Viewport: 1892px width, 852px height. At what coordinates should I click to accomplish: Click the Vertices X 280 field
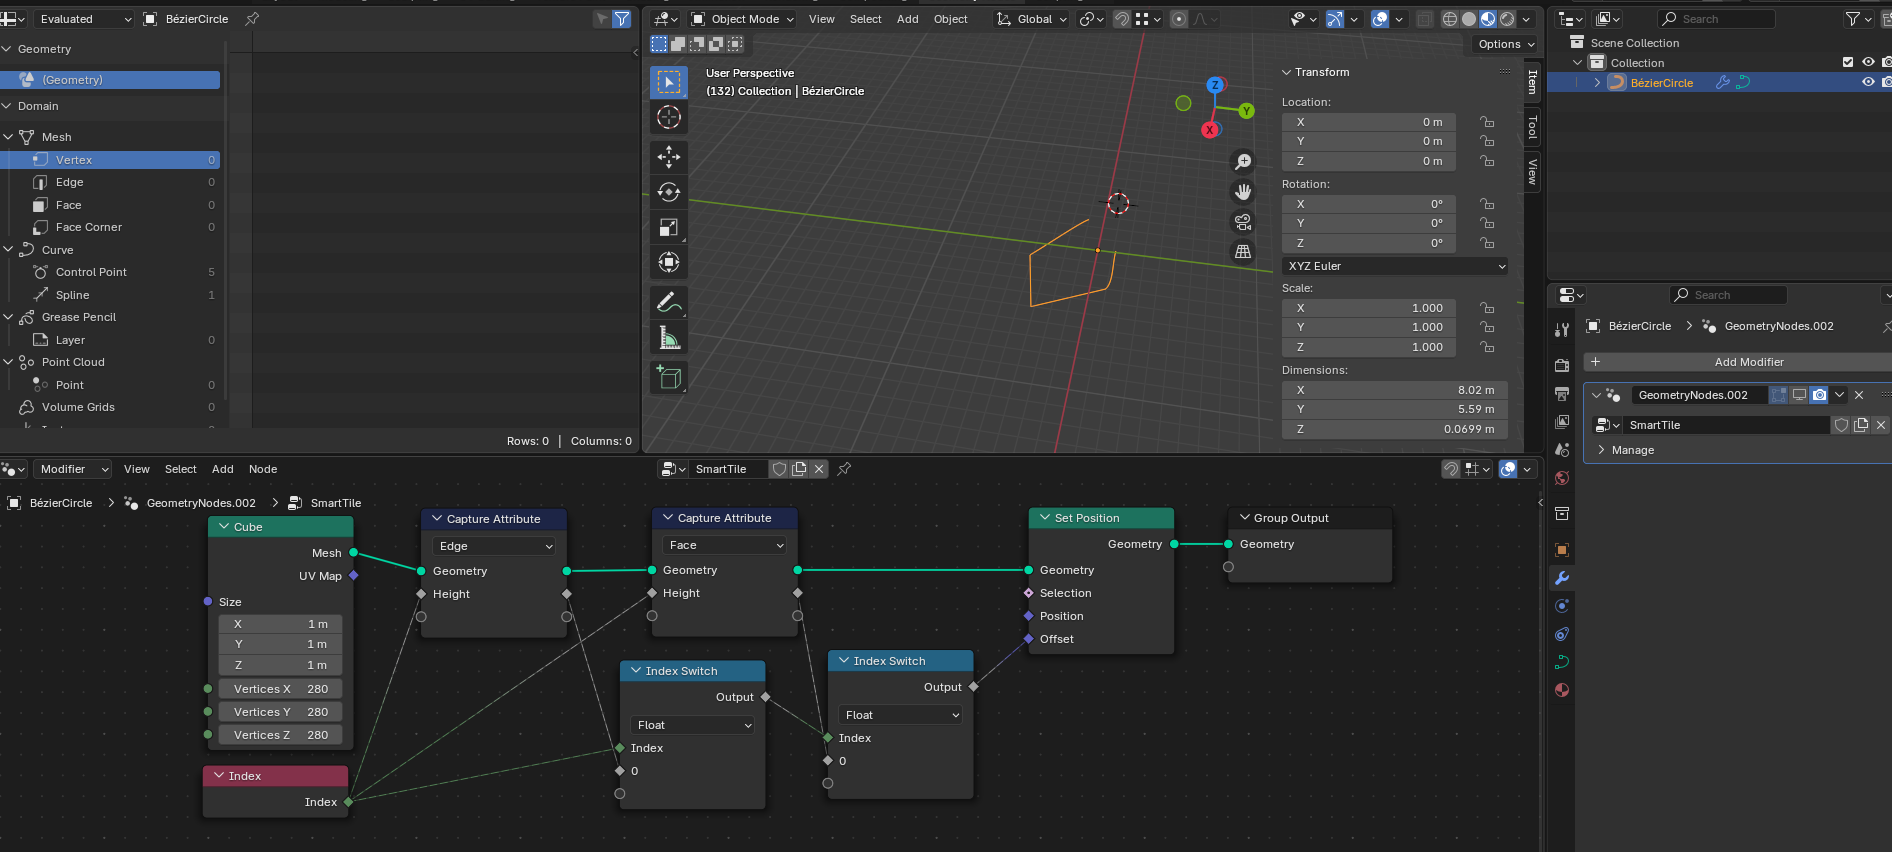pyautogui.click(x=281, y=689)
